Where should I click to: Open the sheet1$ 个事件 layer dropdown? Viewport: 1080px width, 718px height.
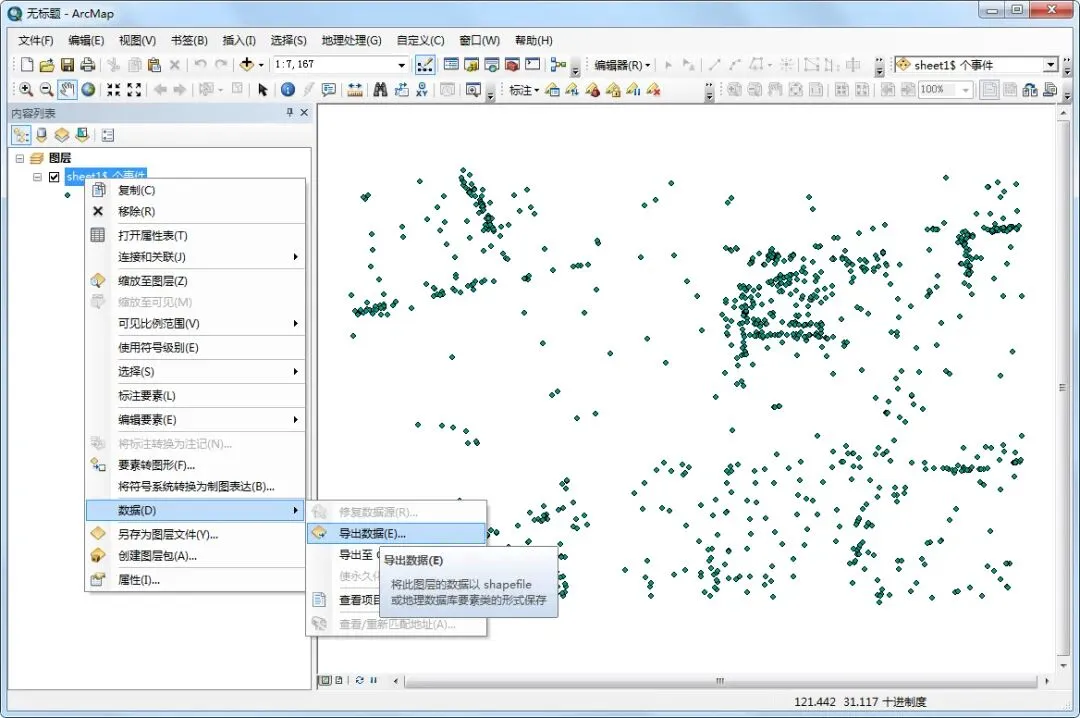tap(1051, 65)
